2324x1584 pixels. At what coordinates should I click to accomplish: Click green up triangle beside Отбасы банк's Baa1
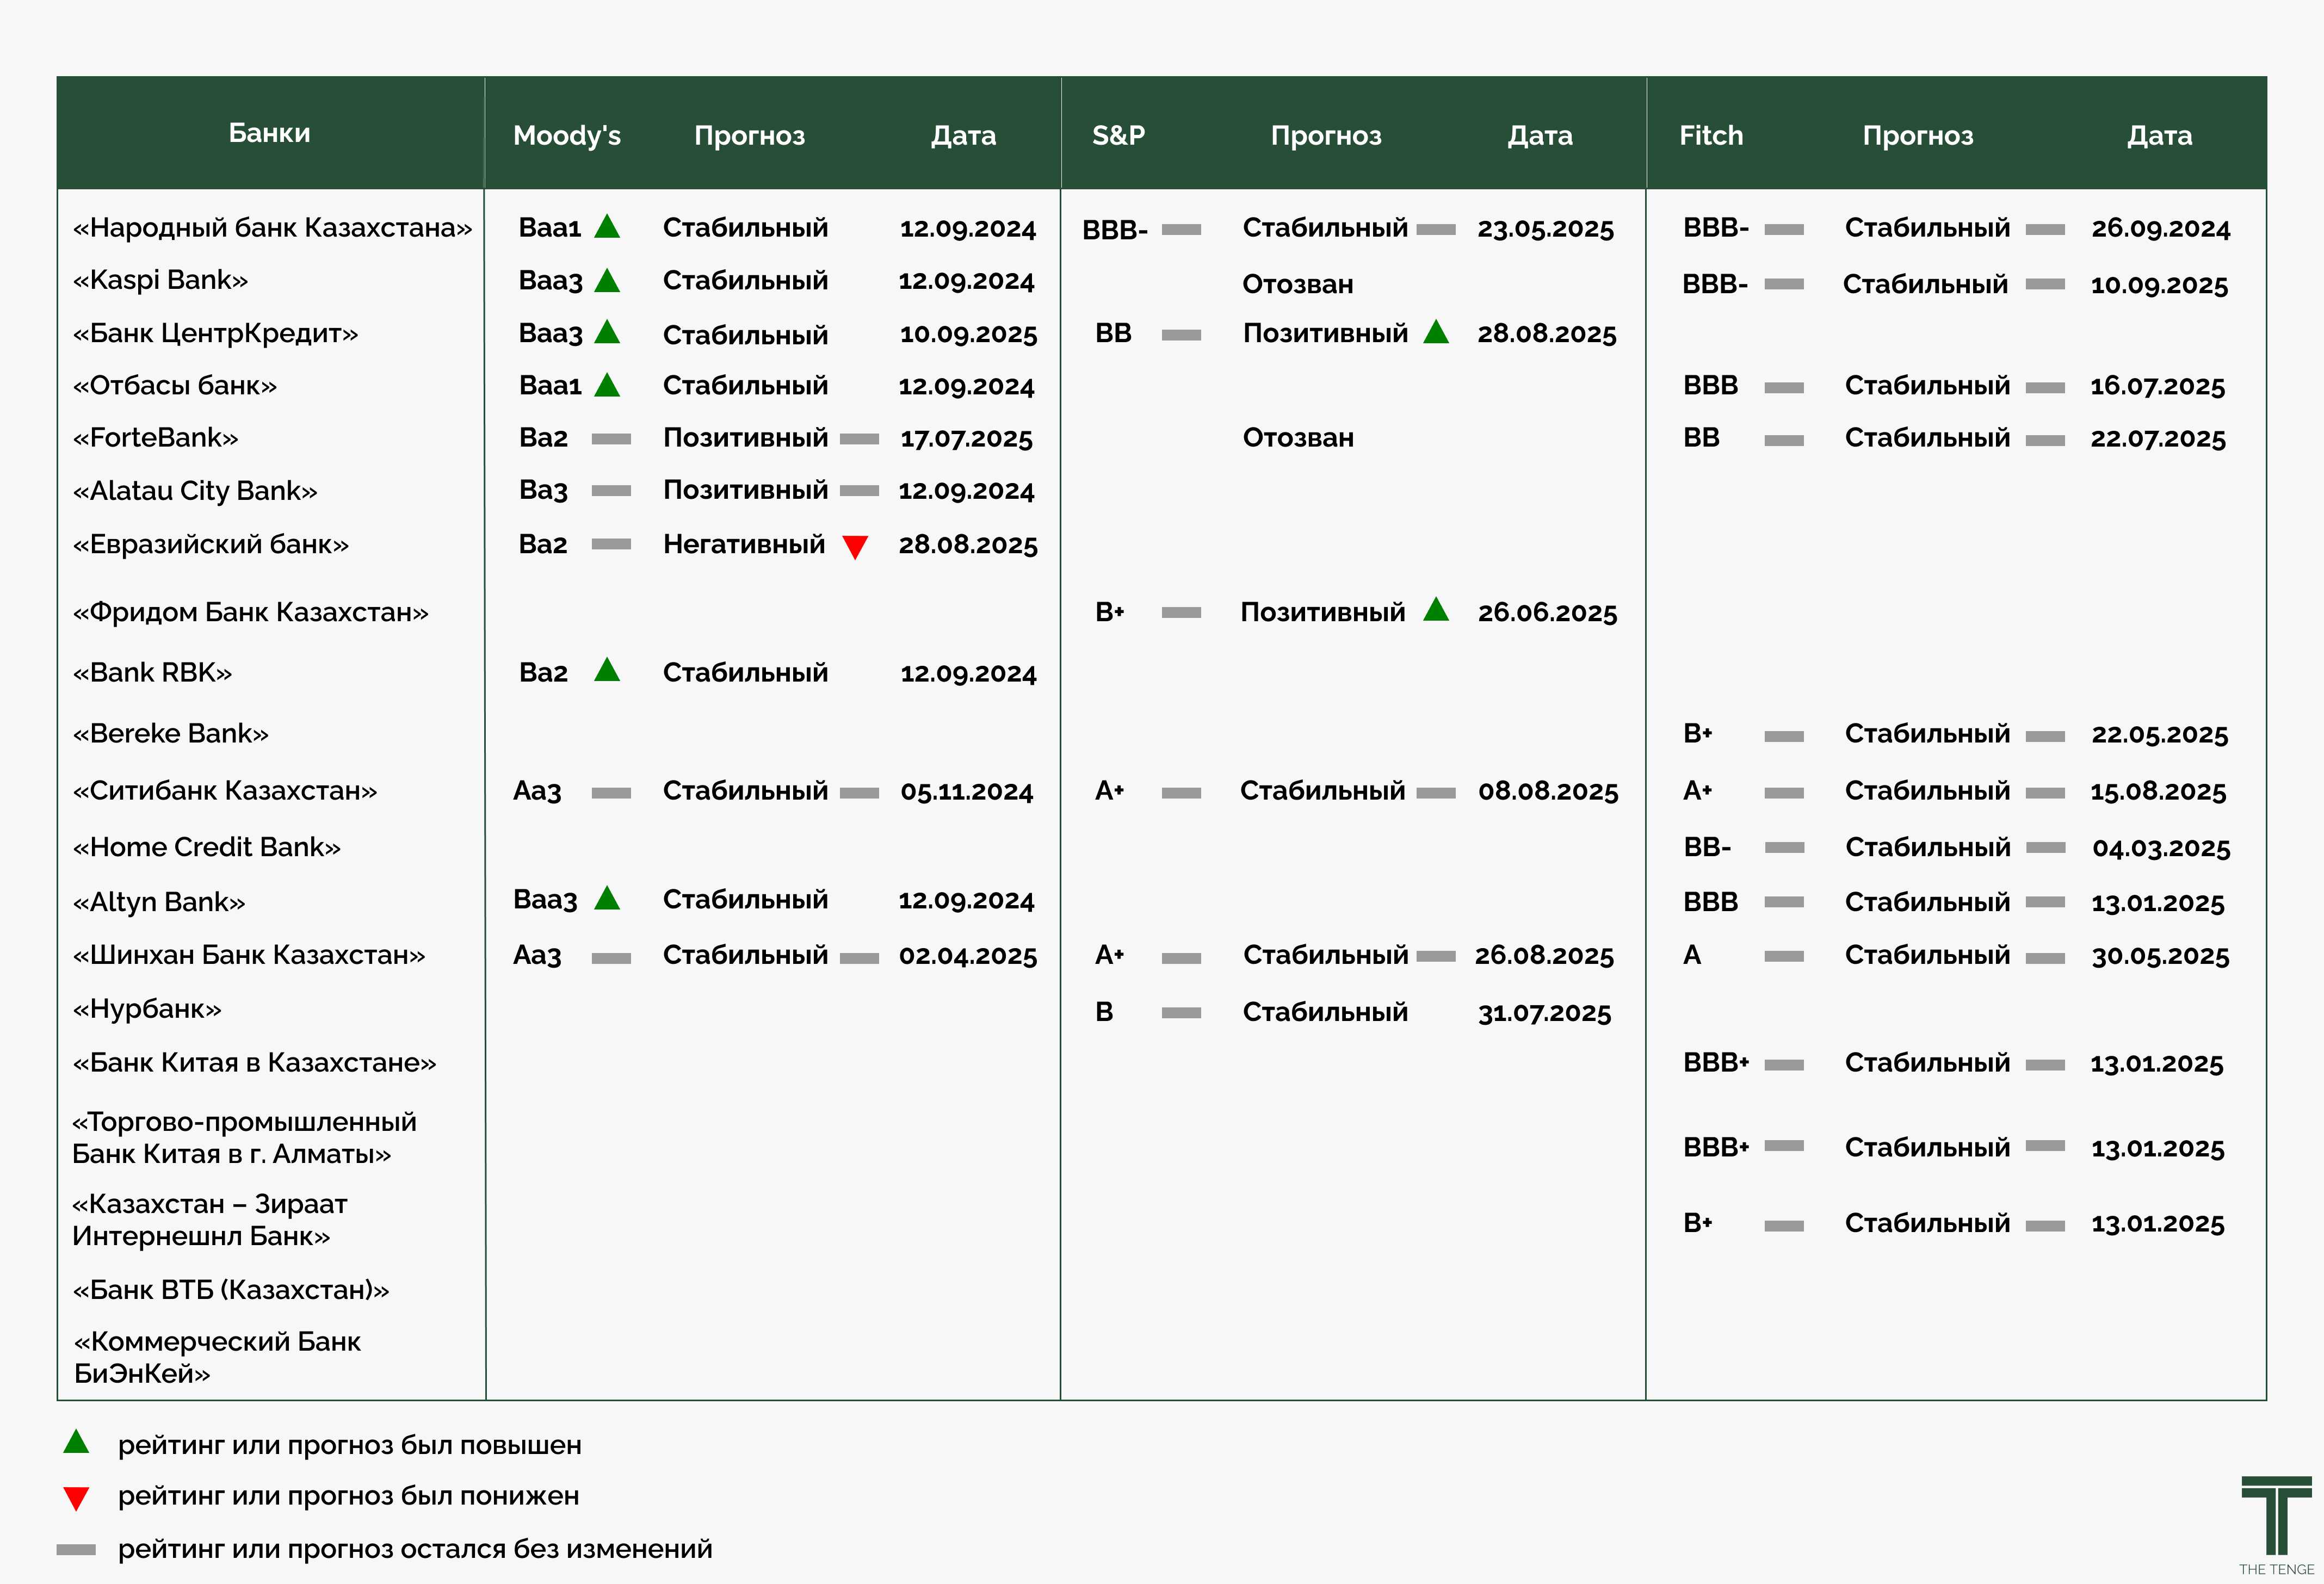click(607, 385)
